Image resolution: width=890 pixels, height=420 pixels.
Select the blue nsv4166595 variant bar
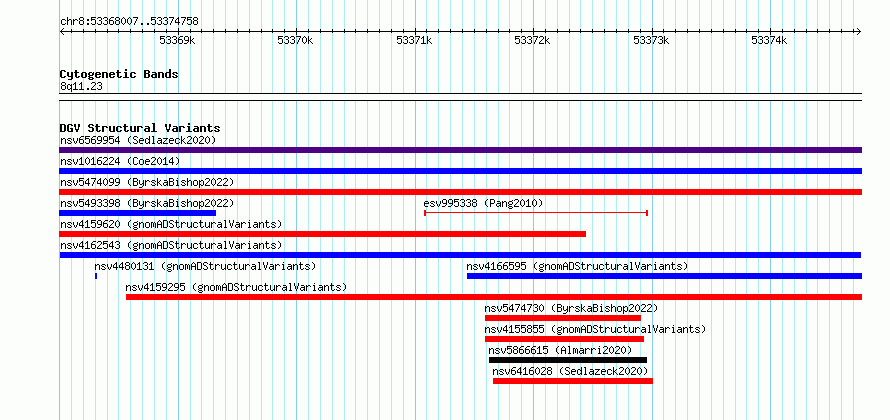(664, 276)
